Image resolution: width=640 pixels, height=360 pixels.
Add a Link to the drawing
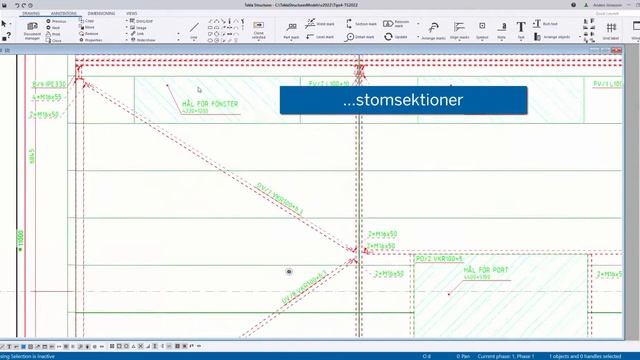[137, 33]
